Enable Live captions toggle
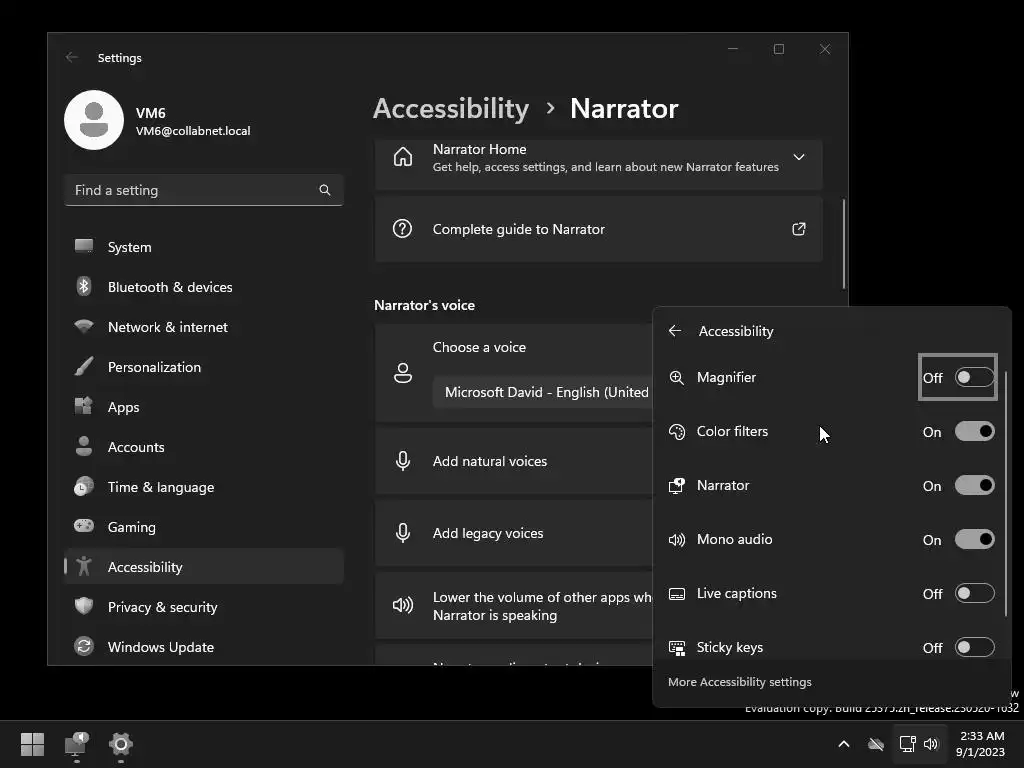Viewport: 1024px width, 768px height. point(974,594)
